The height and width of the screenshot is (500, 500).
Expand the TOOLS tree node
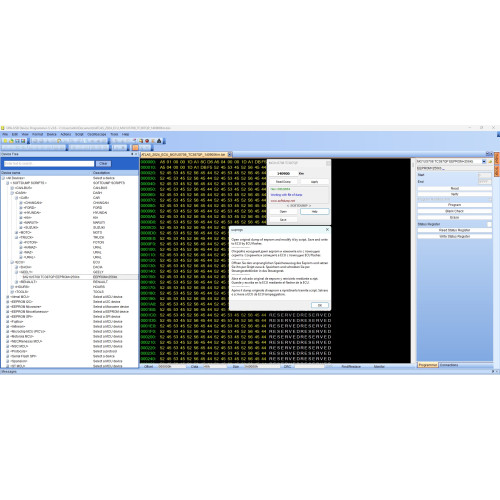(12, 292)
